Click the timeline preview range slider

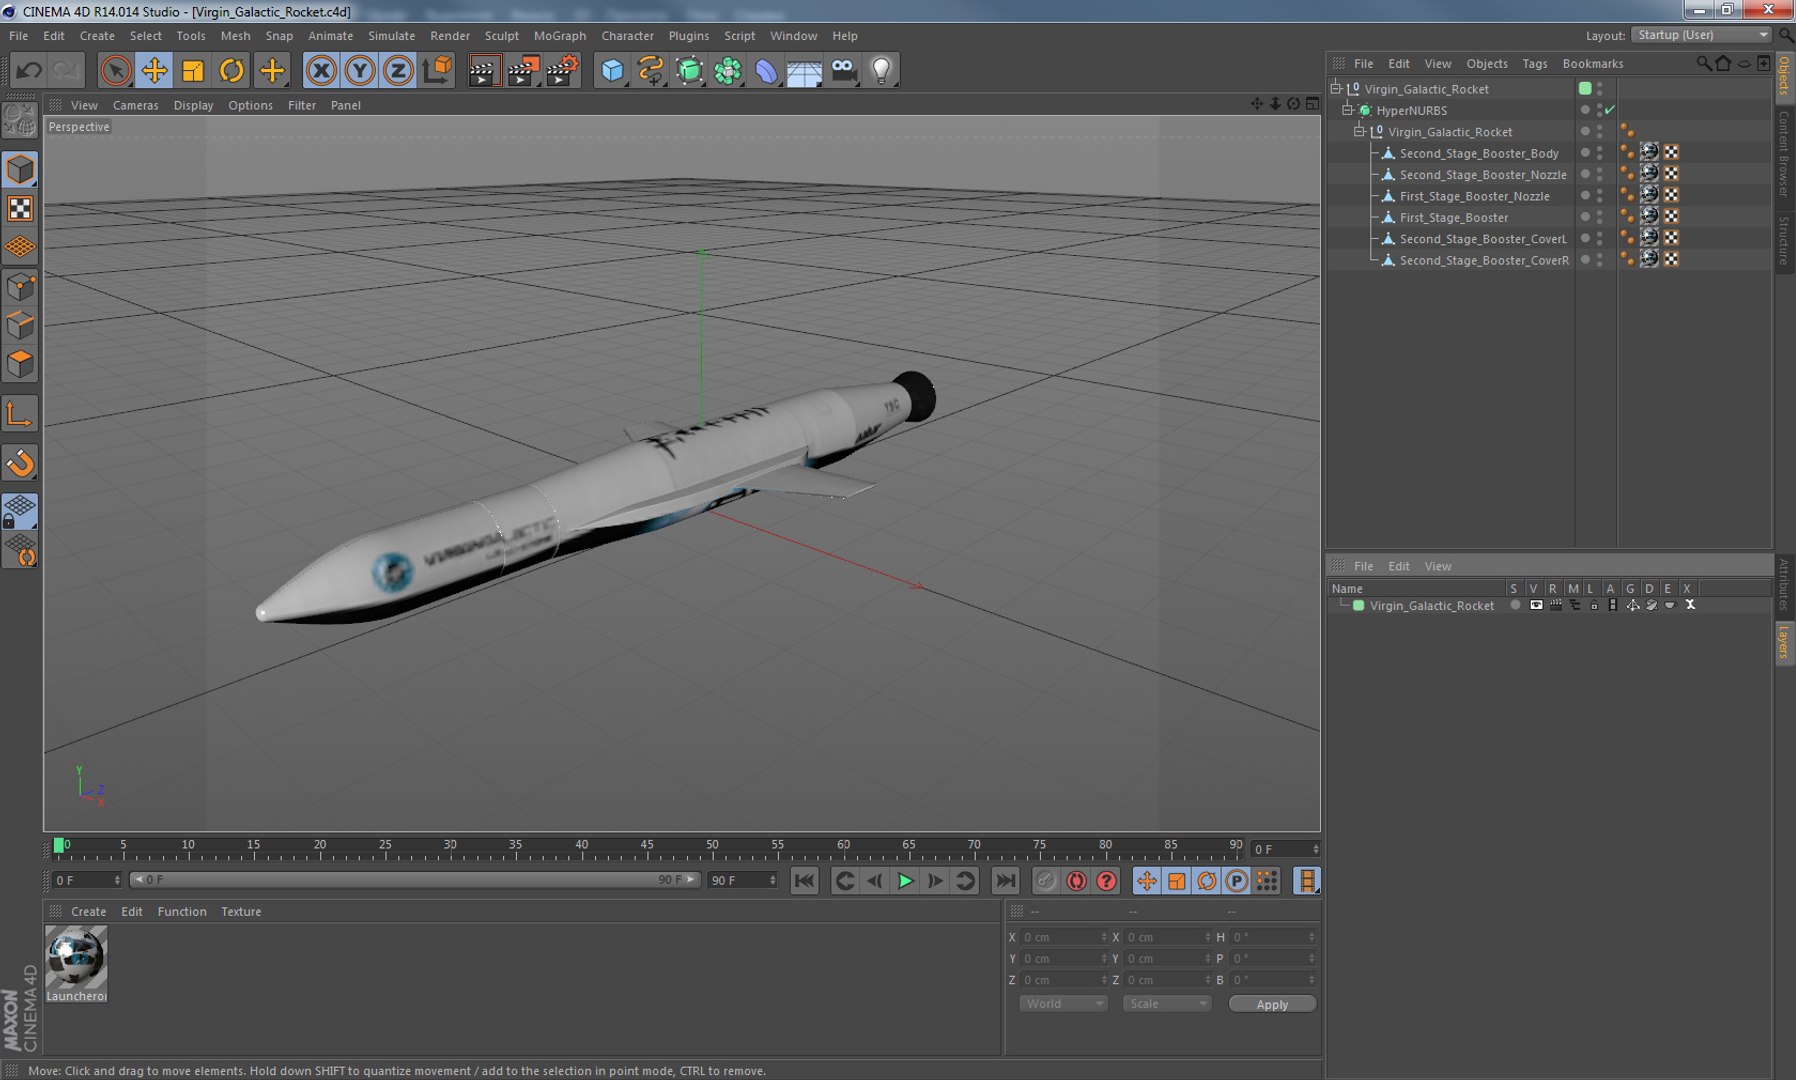(x=415, y=880)
